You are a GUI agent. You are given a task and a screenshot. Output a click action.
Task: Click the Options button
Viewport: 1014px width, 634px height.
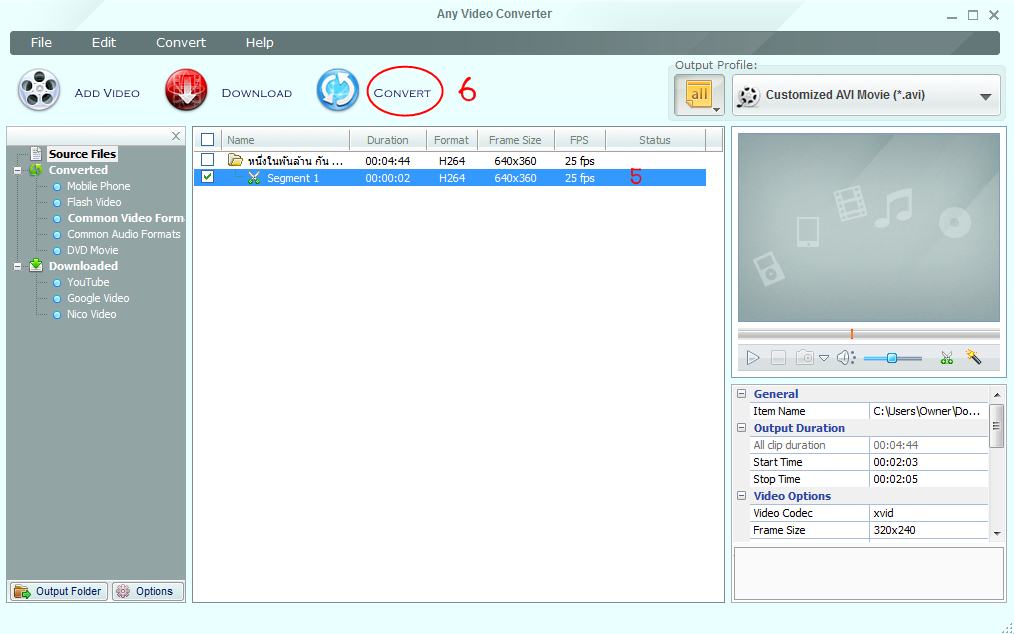(147, 591)
